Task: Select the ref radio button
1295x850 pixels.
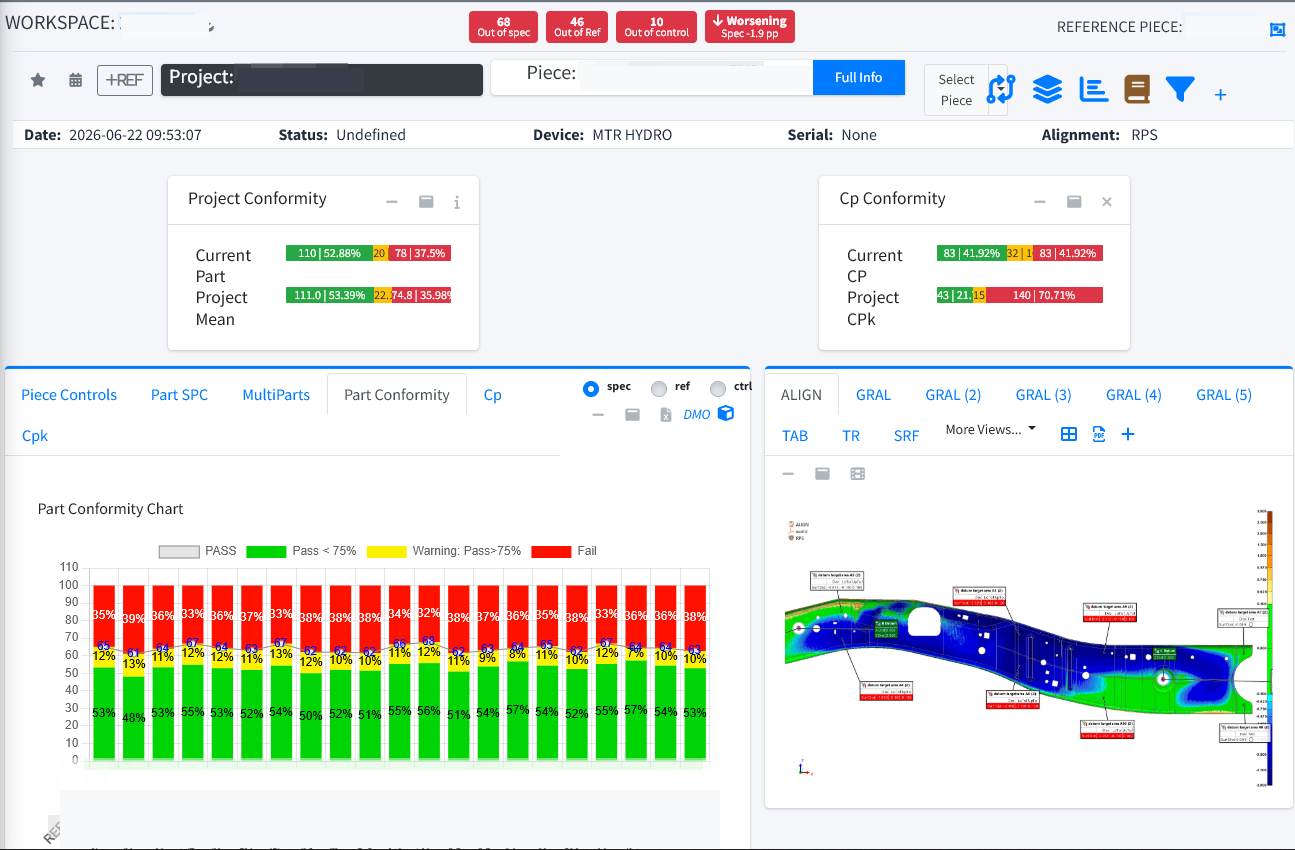Action: click(659, 389)
